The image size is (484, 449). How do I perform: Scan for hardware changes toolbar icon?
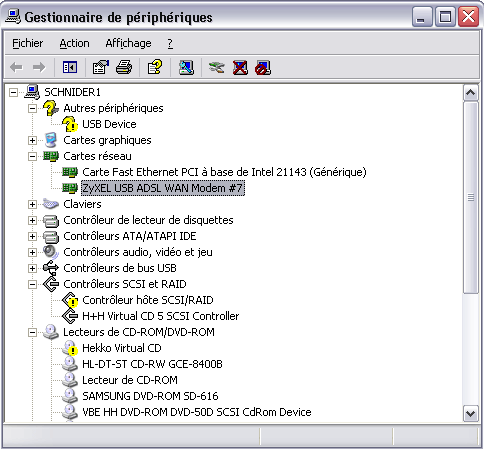(x=186, y=67)
